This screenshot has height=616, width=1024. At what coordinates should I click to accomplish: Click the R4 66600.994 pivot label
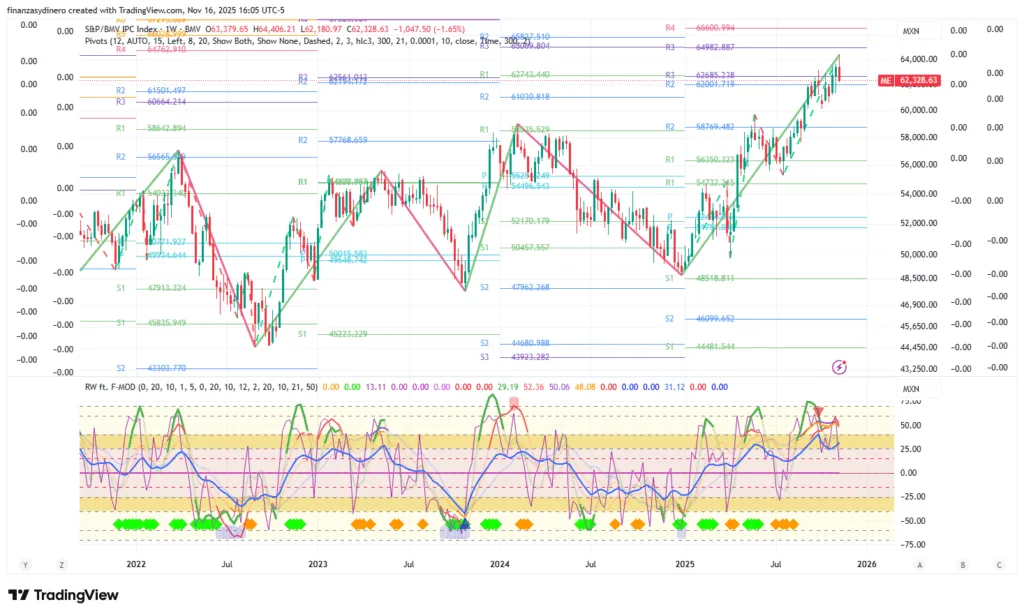(713, 28)
